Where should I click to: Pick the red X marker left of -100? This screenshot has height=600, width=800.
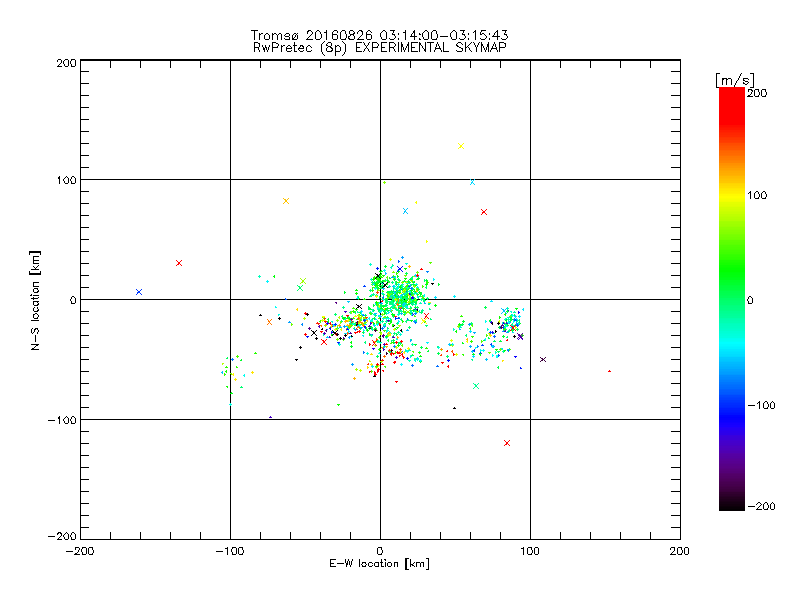[179, 263]
